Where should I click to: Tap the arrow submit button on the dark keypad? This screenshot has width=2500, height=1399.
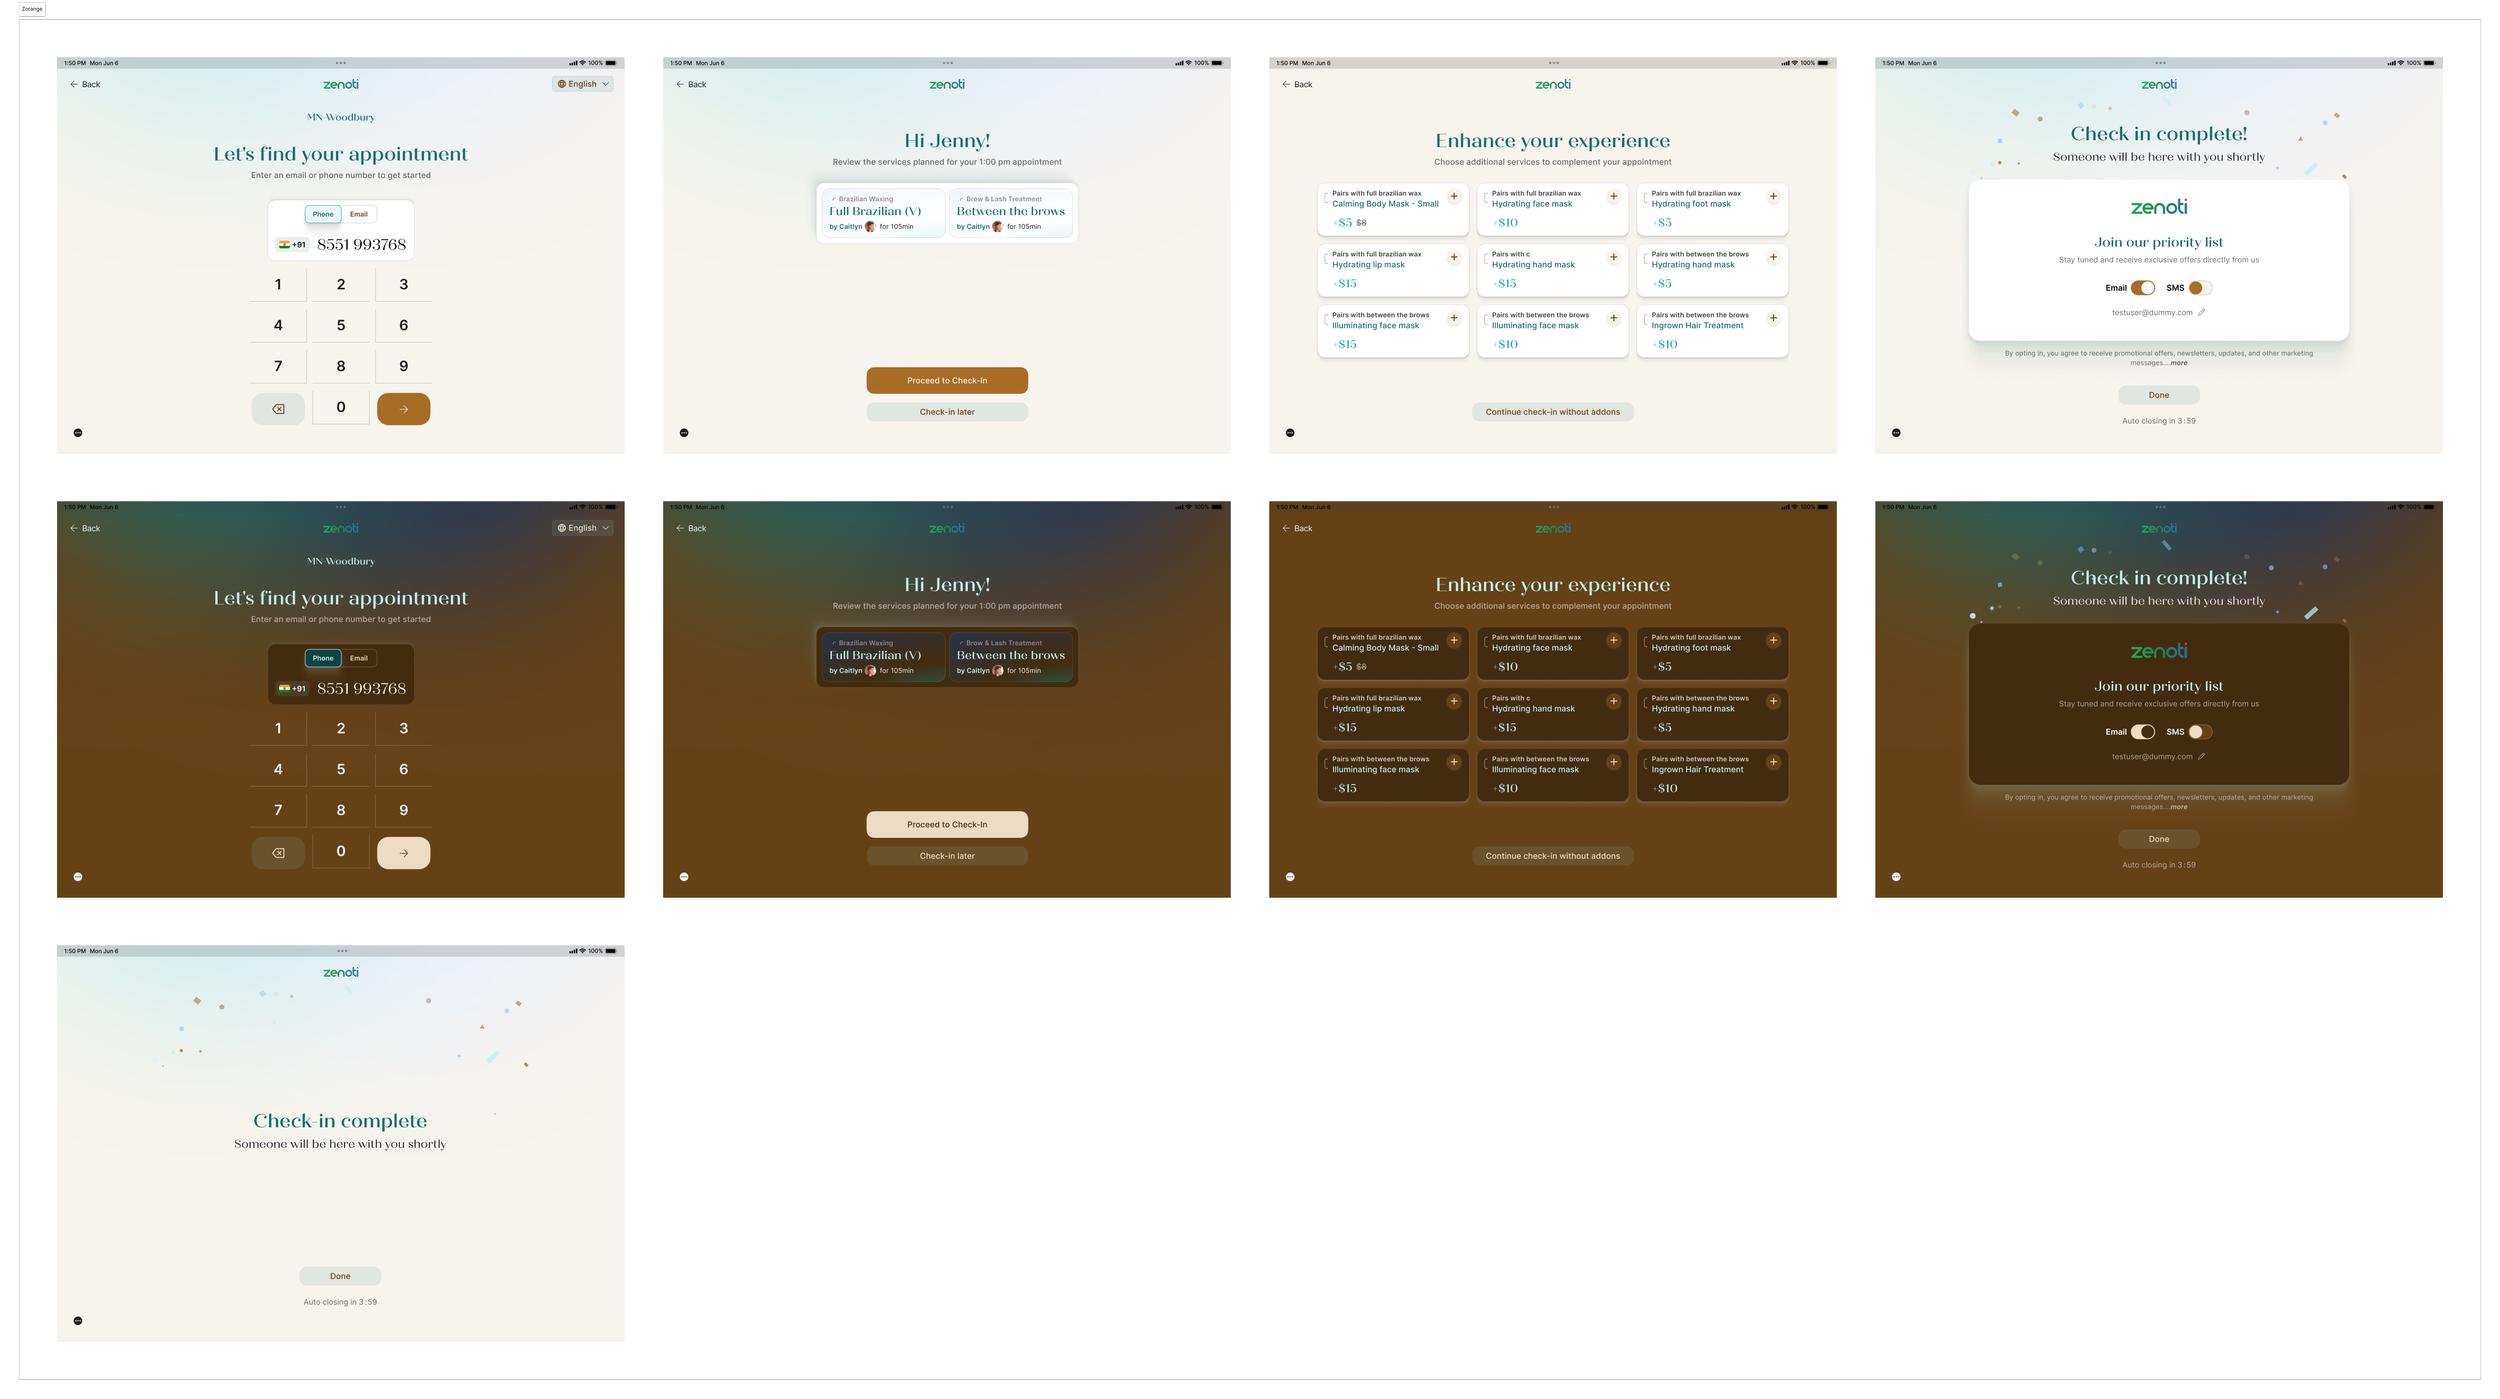[x=403, y=853]
